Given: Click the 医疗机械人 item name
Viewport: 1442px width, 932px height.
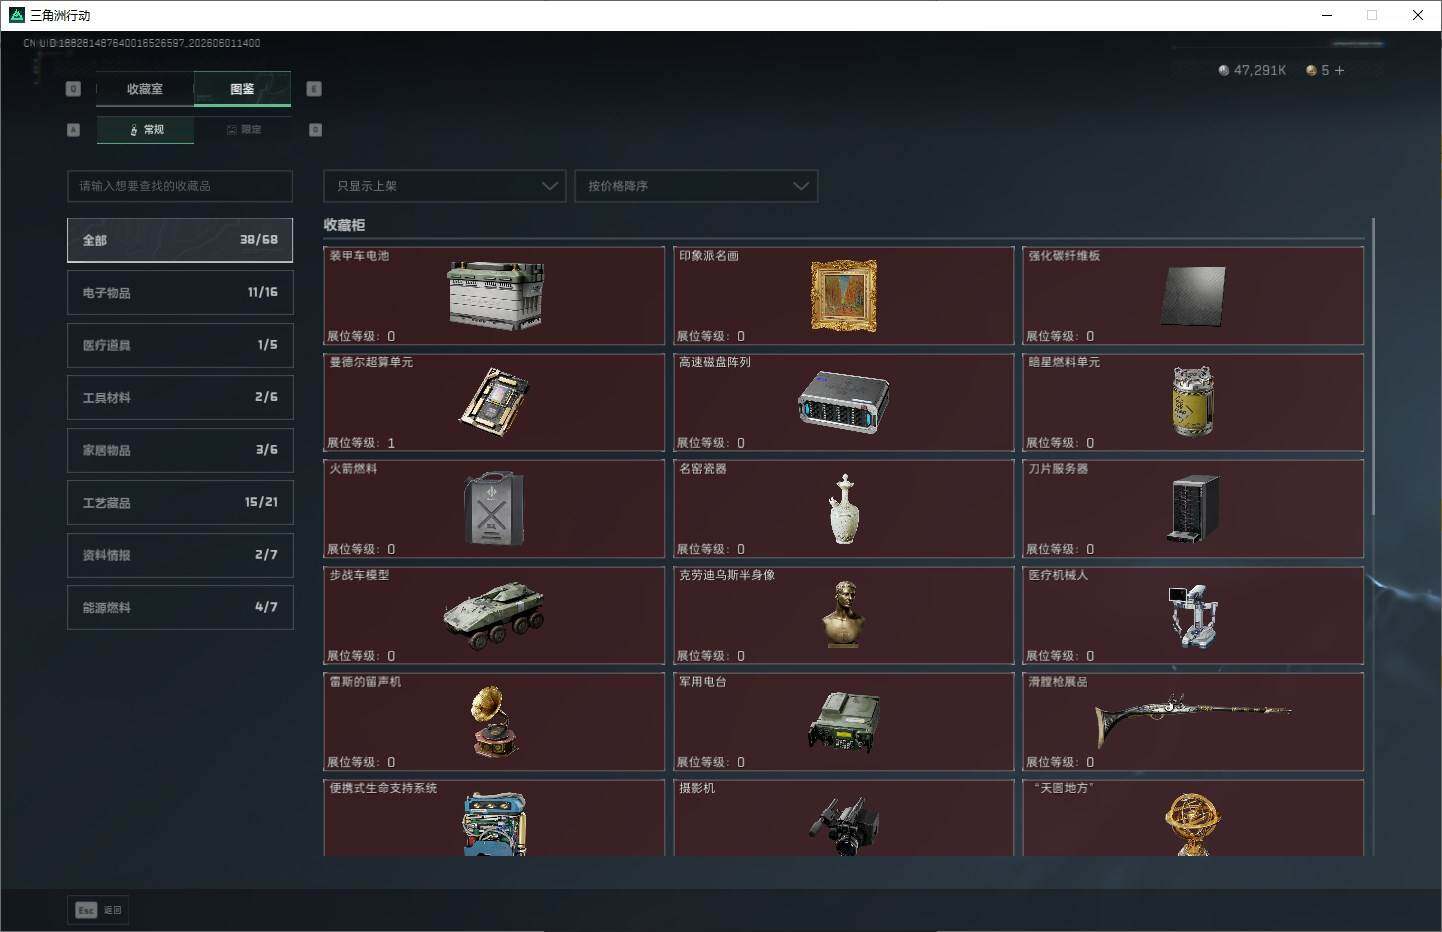Looking at the screenshot, I should point(1058,575).
